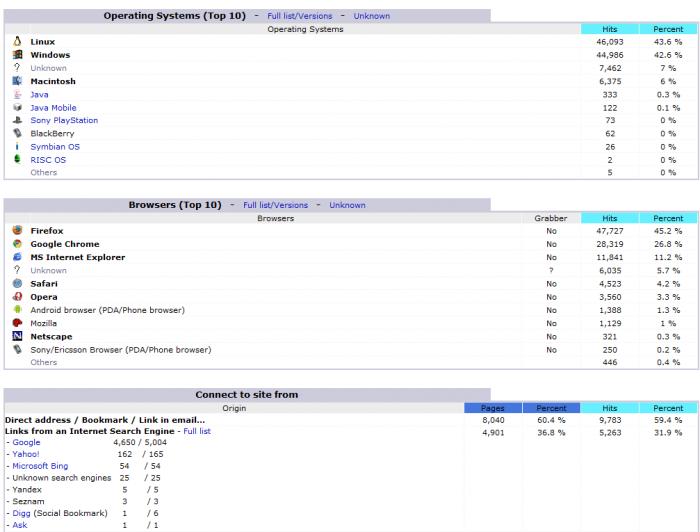Viewport: 700px width, 532px height.
Task: Select the Google Chrome row label
Action: [x=65, y=244]
